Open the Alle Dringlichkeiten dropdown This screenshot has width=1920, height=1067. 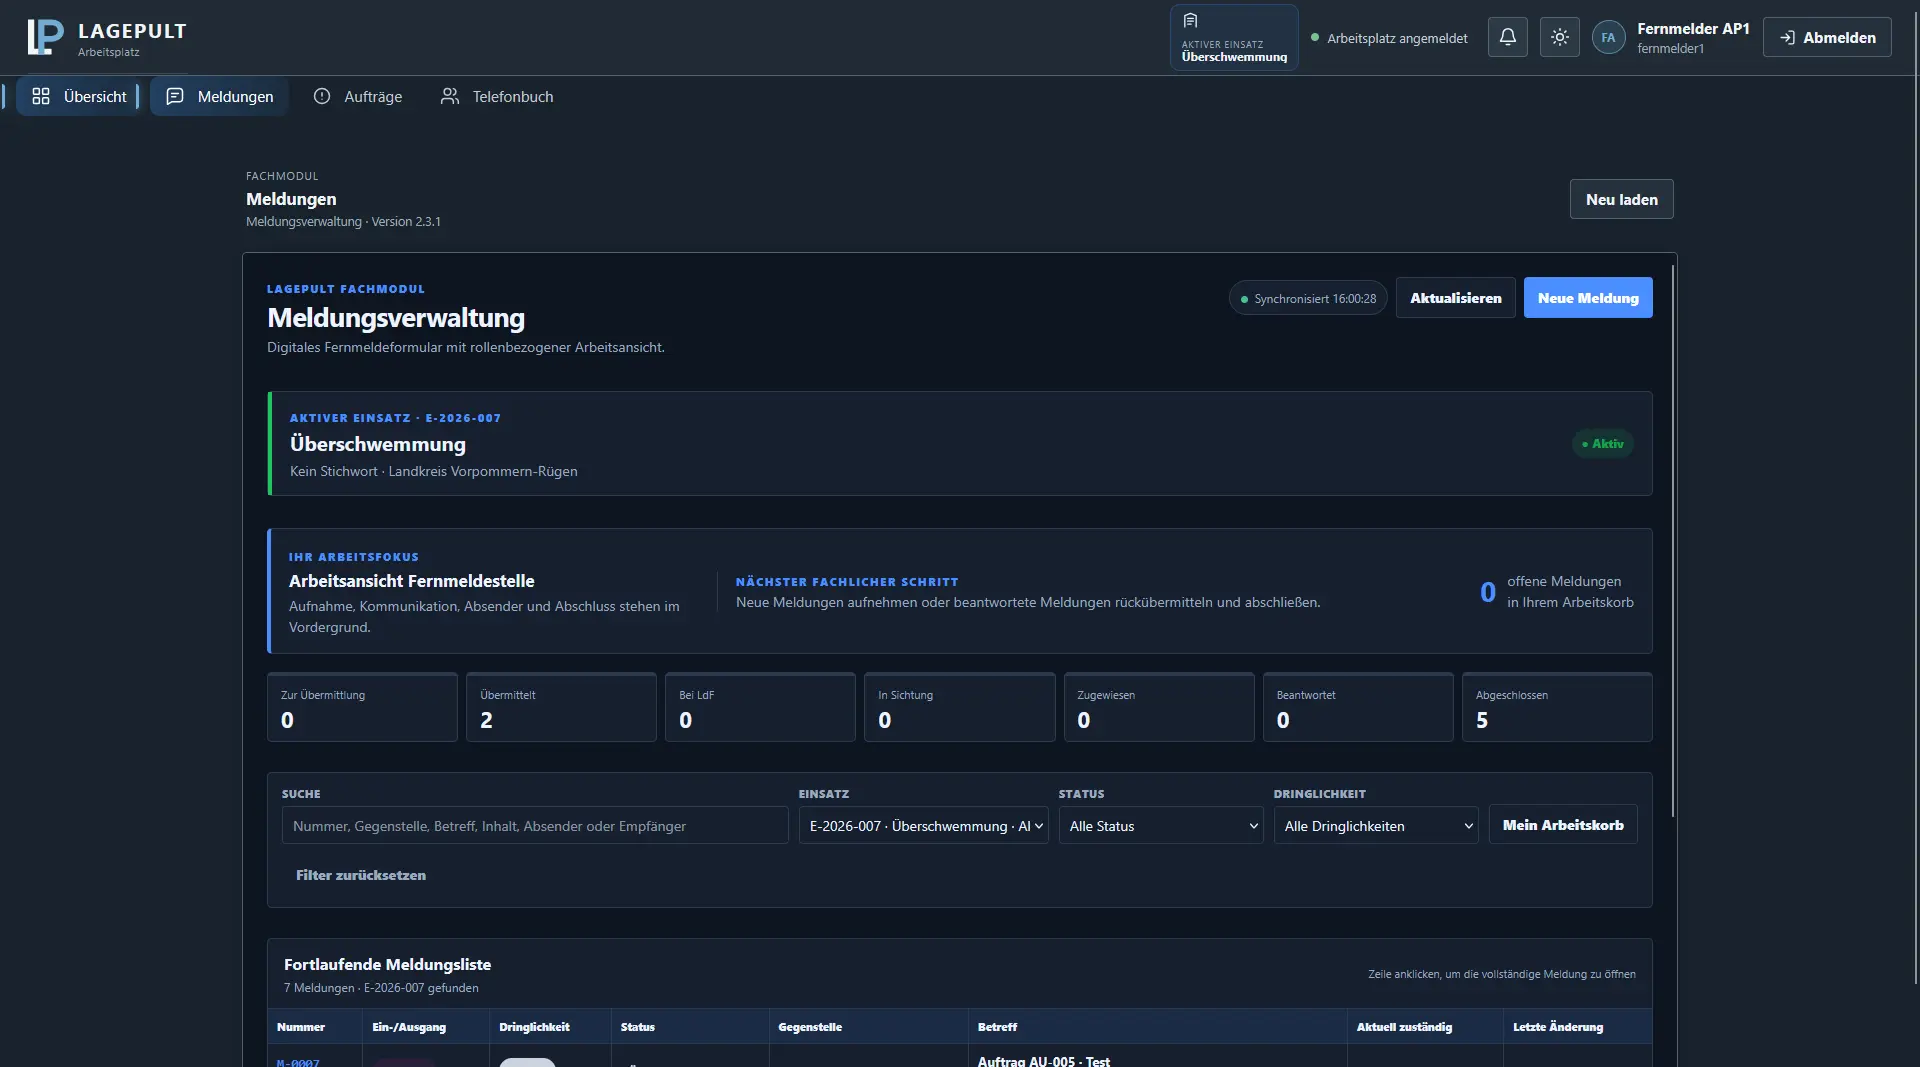1376,825
